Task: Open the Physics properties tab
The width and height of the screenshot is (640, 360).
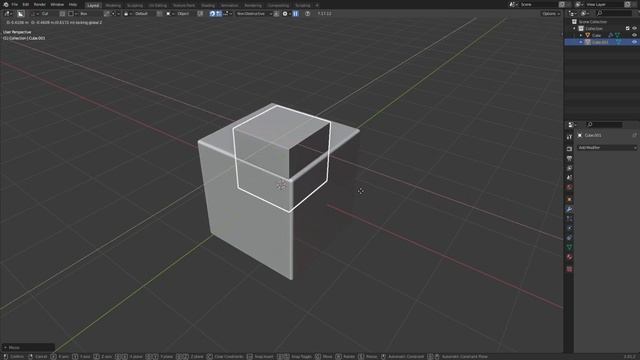Action: click(x=569, y=229)
